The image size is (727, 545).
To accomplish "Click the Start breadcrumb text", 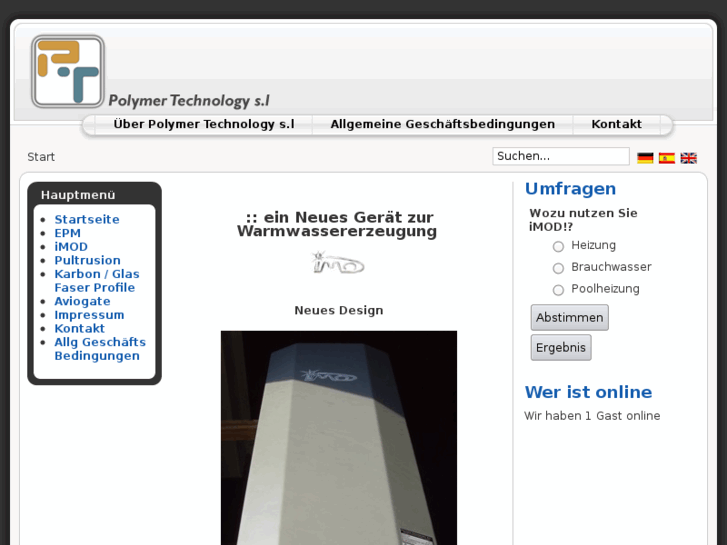I will coord(41,157).
